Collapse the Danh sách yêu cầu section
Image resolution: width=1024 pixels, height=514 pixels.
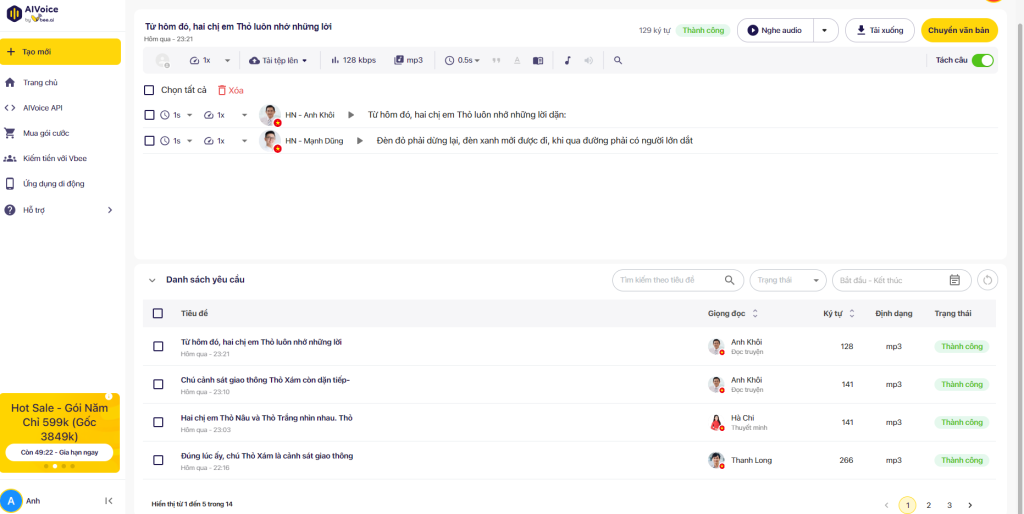tap(152, 280)
